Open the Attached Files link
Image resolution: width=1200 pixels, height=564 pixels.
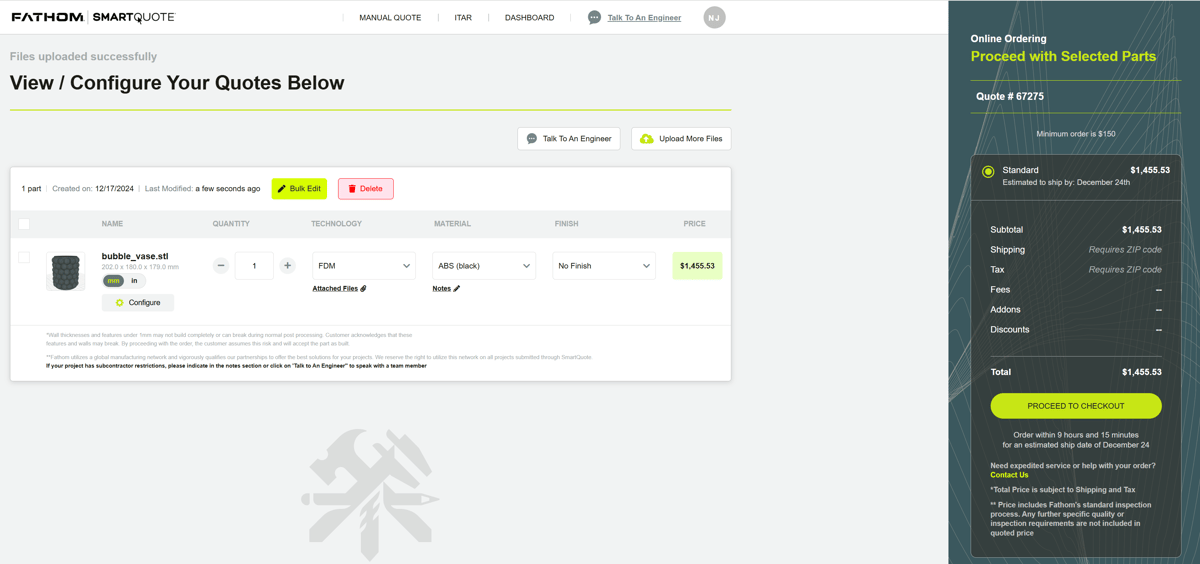point(339,289)
